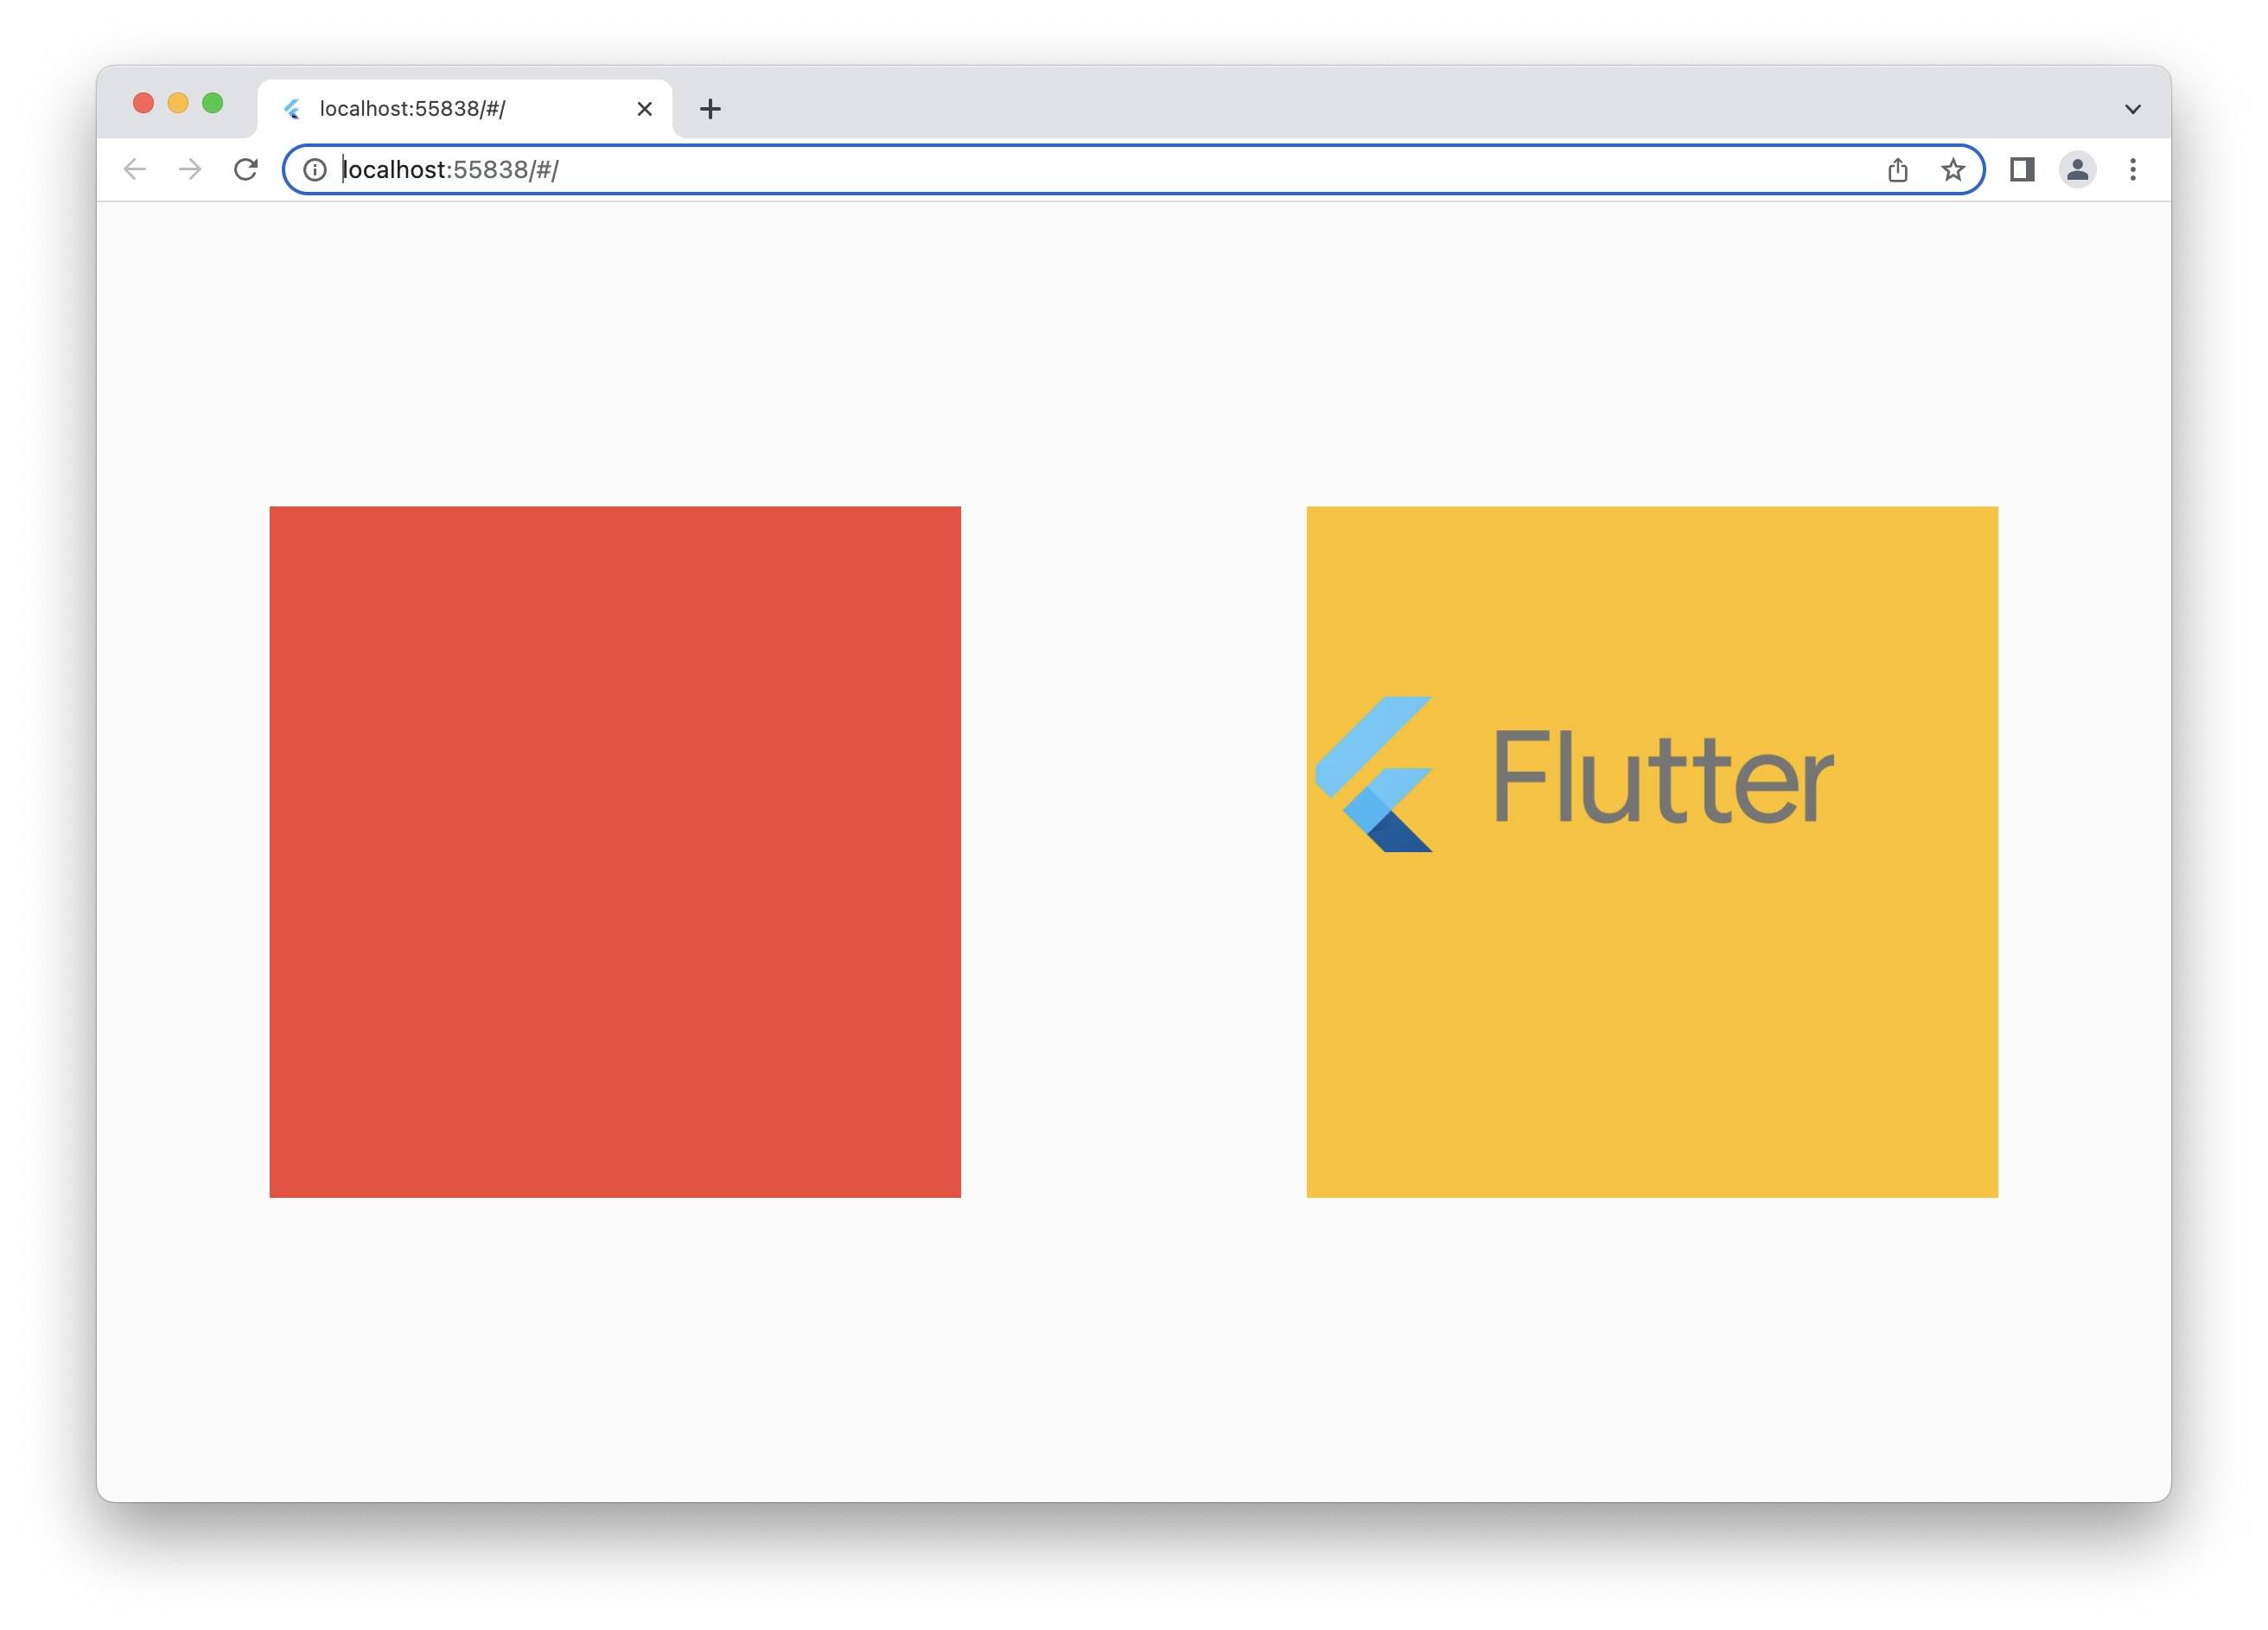Open the share menu in the toolbar

(x=1899, y=170)
